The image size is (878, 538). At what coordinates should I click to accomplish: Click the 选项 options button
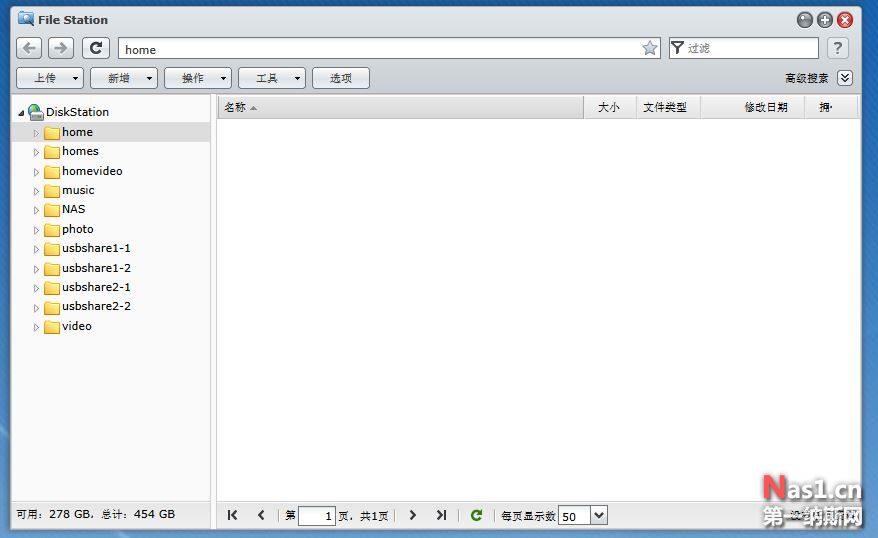(x=341, y=78)
